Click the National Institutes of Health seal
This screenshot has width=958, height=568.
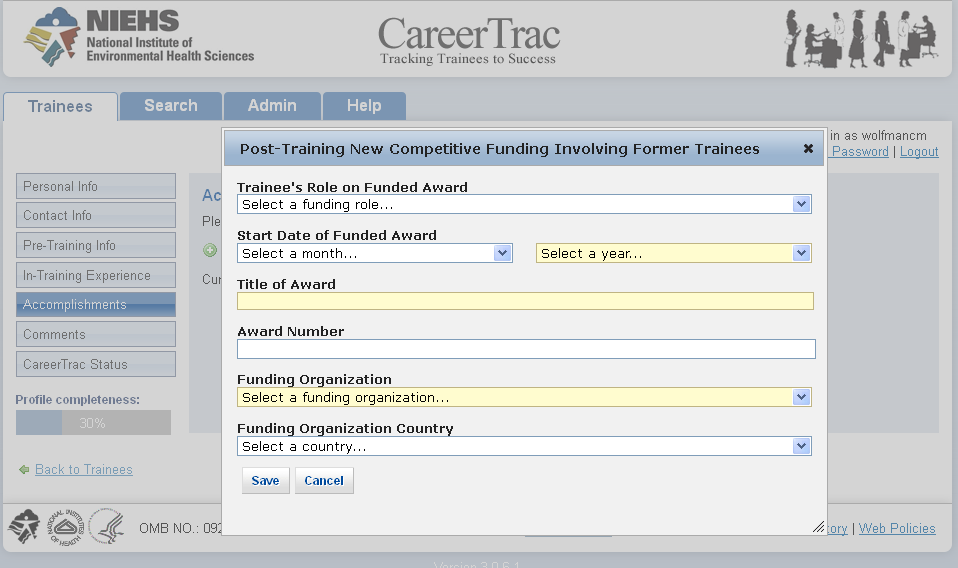point(65,526)
